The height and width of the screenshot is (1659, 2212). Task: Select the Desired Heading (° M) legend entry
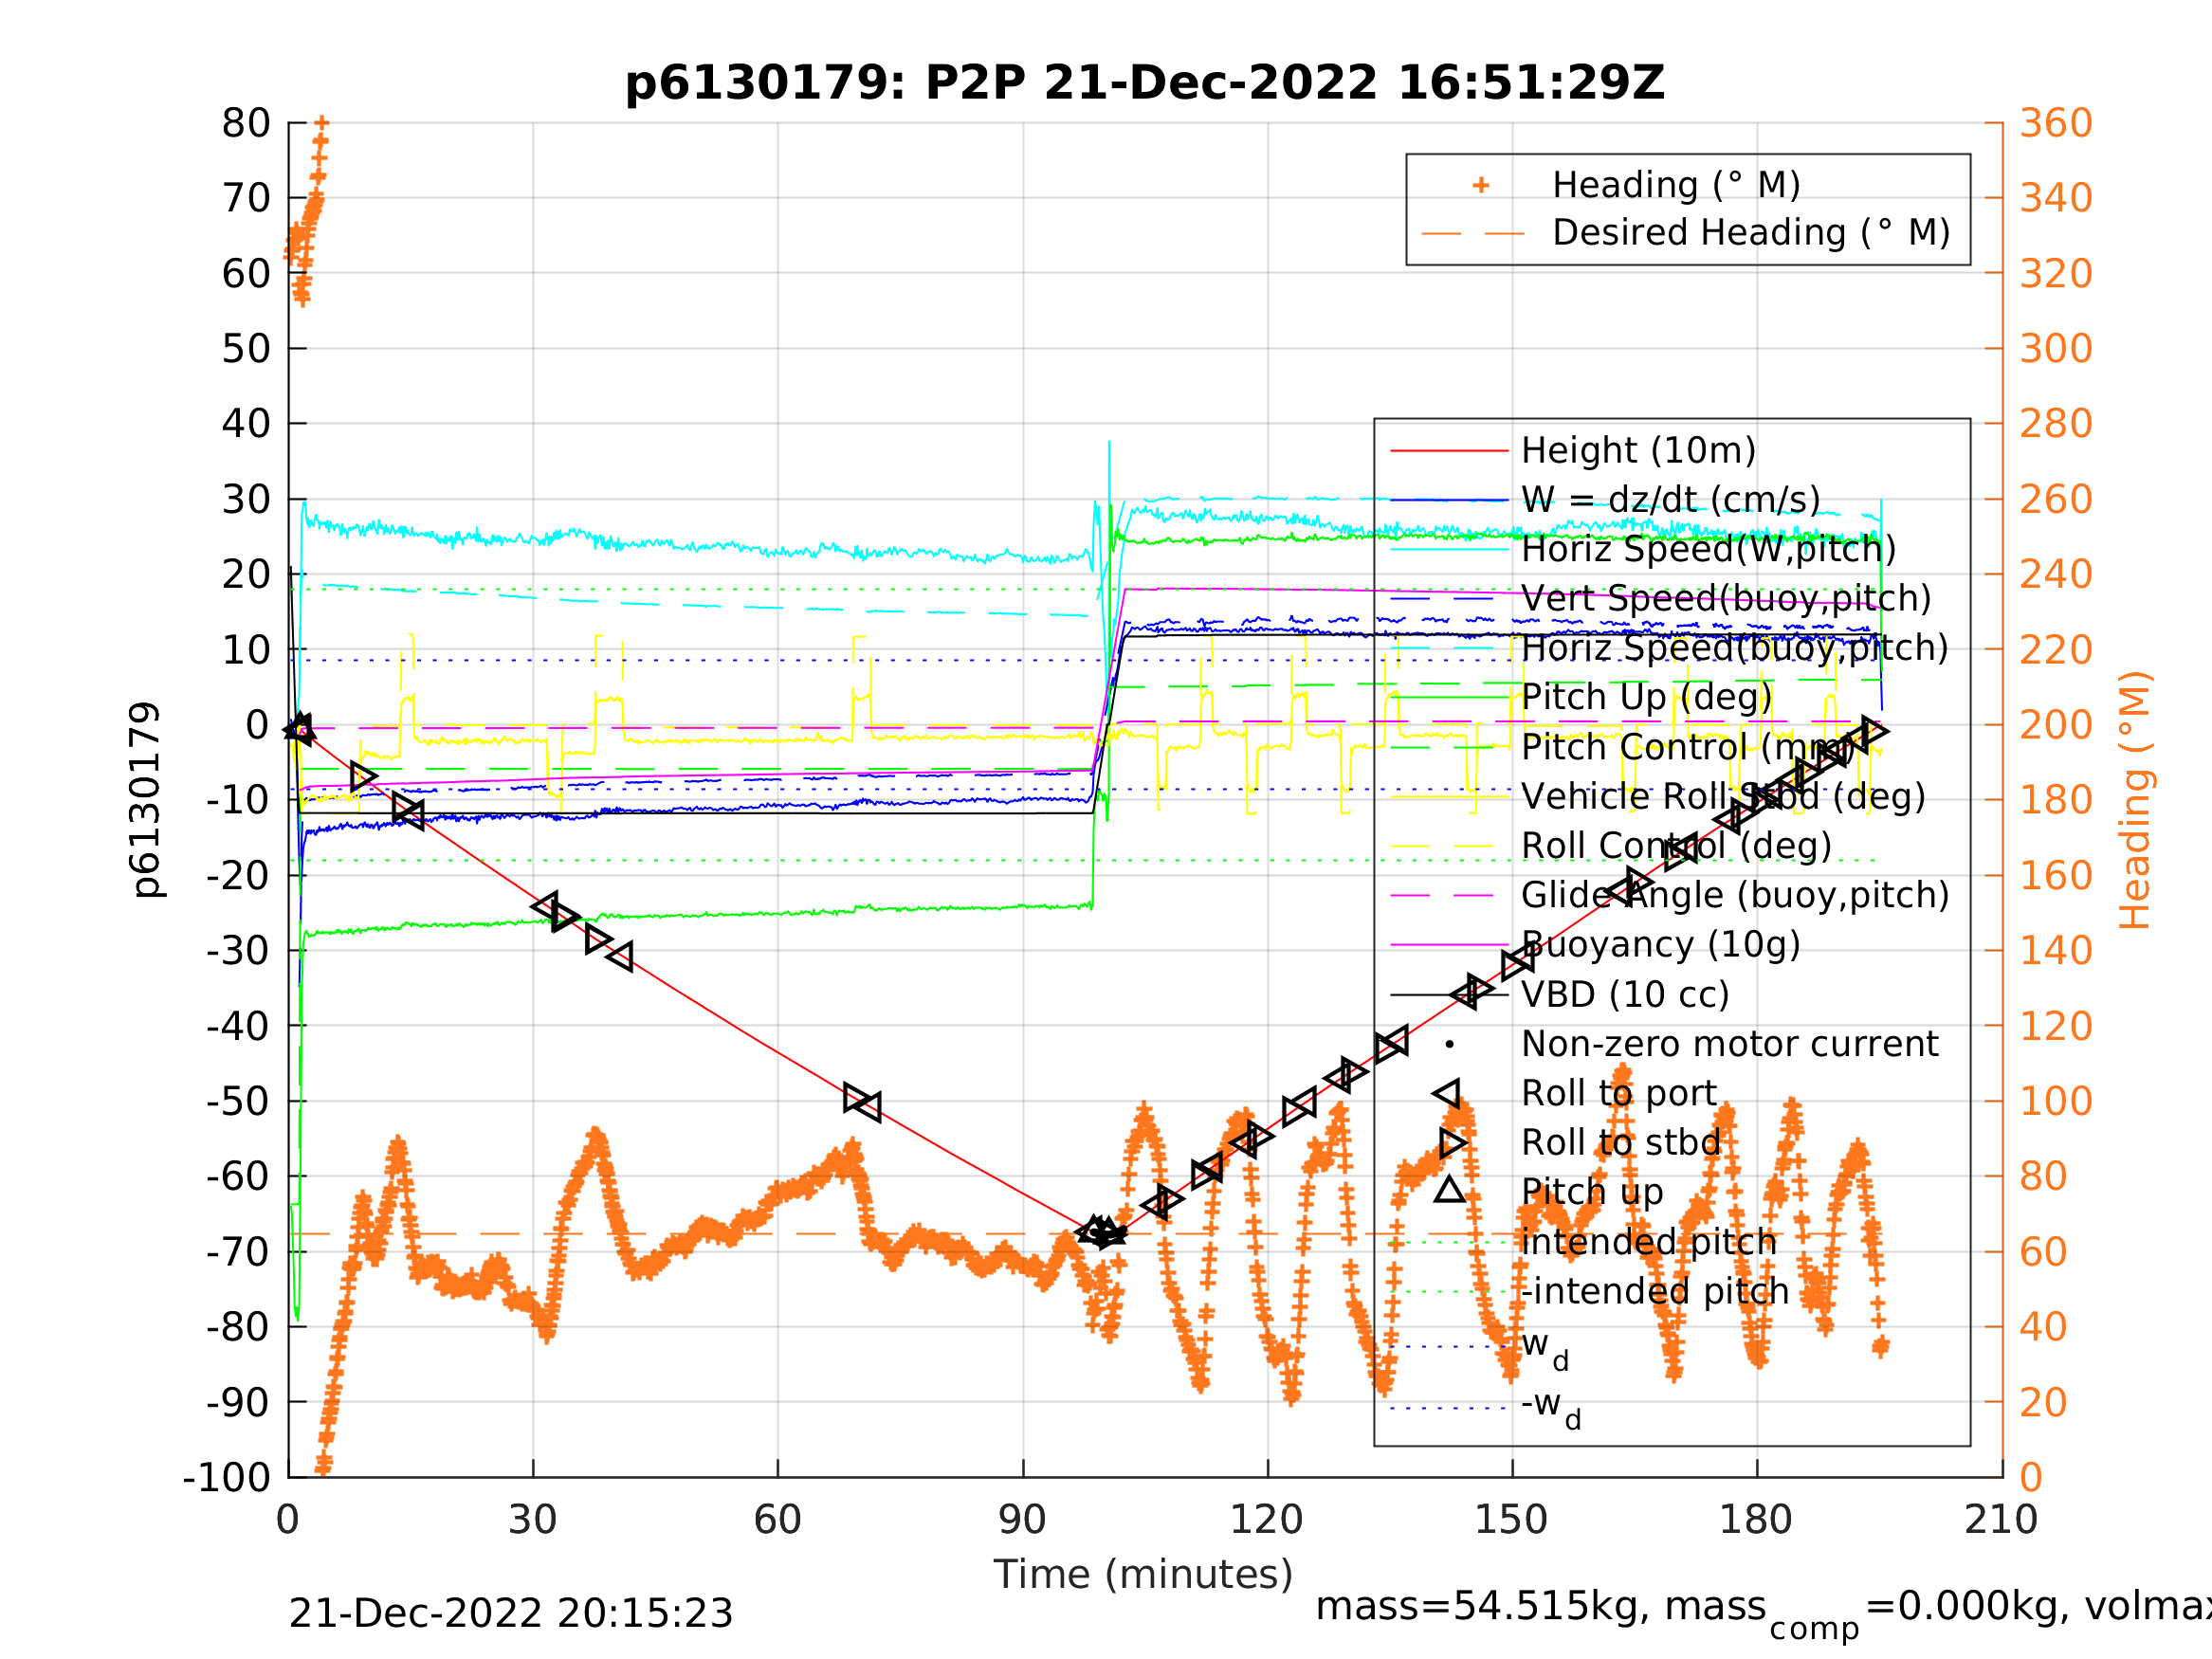[x=1751, y=233]
